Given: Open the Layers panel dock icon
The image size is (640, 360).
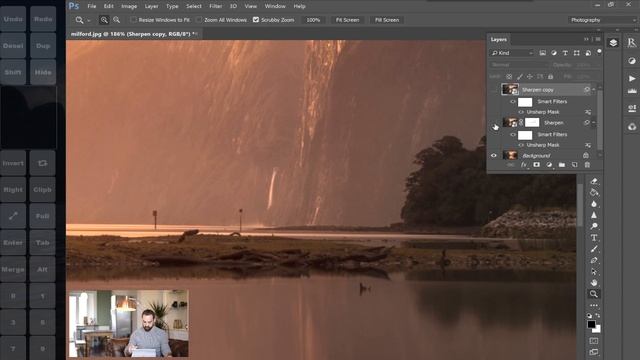Looking at the screenshot, I should click(x=613, y=43).
